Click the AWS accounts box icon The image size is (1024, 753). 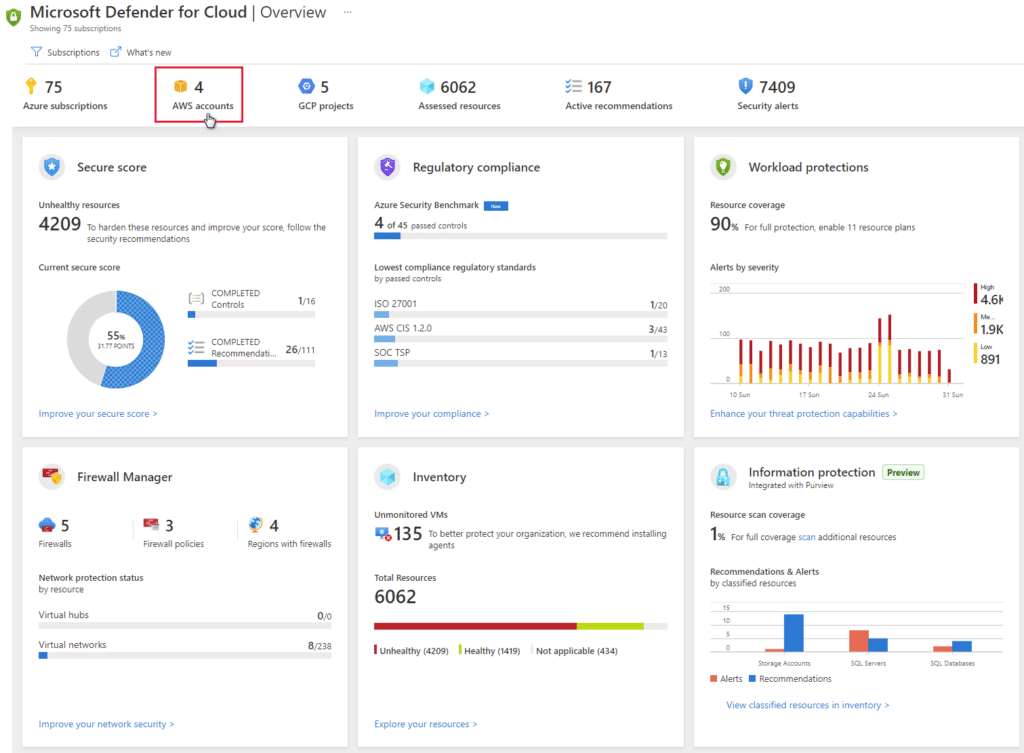coord(180,86)
